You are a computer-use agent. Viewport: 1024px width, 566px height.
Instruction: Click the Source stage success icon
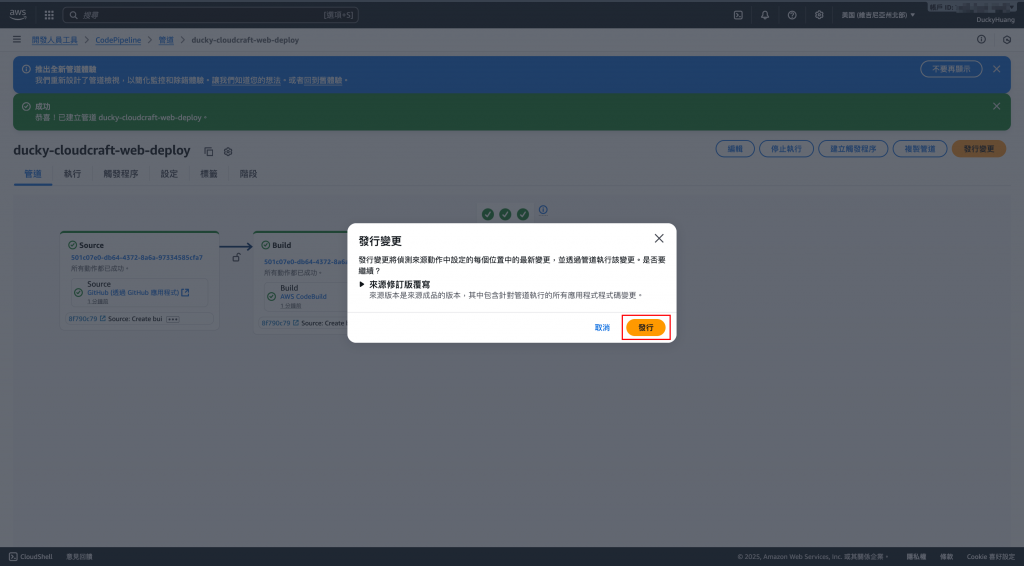[x=72, y=245]
